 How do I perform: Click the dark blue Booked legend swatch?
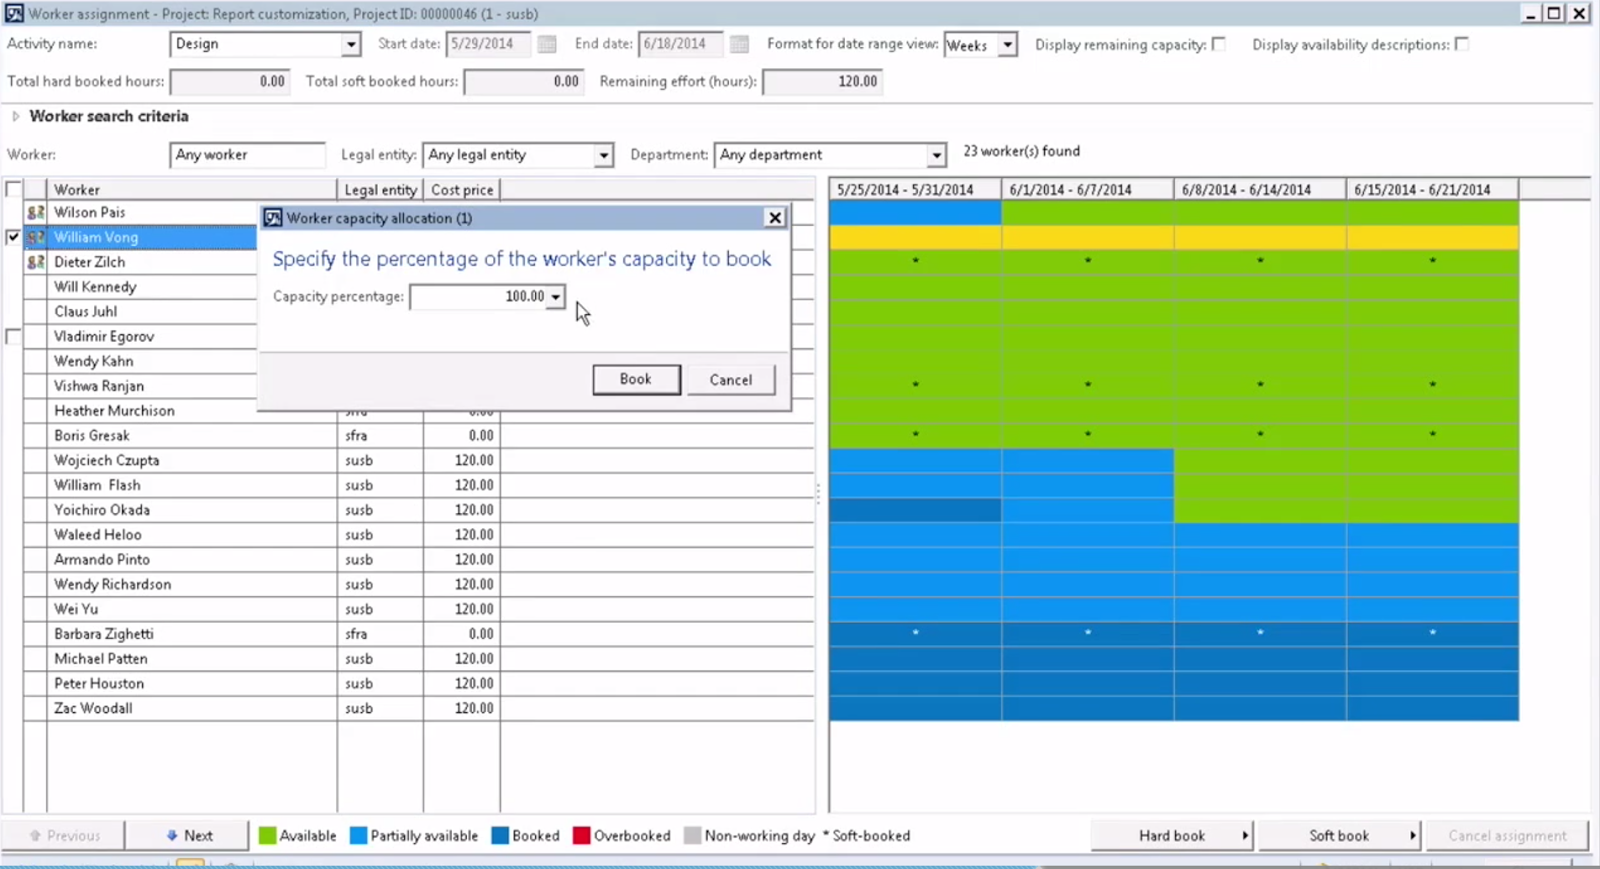click(x=500, y=835)
